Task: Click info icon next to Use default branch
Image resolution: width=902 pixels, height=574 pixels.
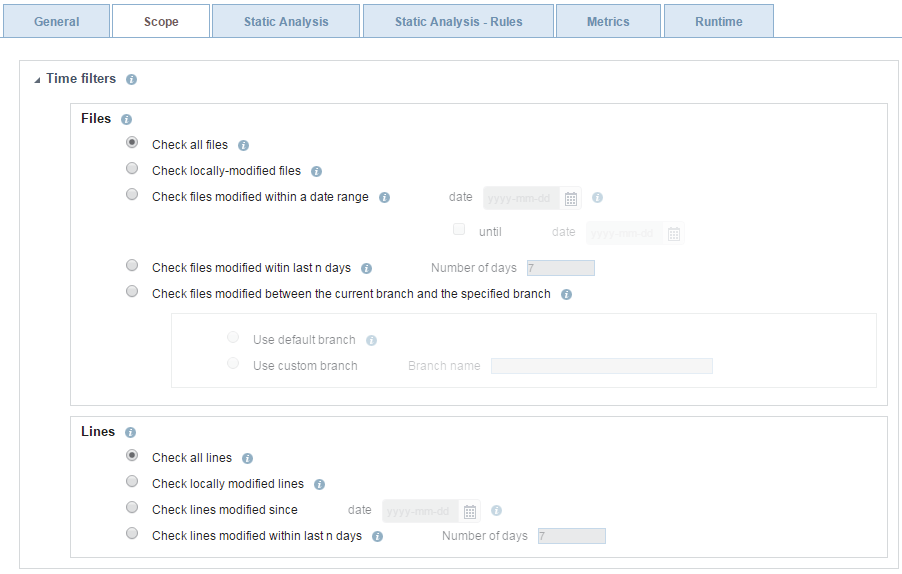Action: pyautogui.click(x=371, y=340)
